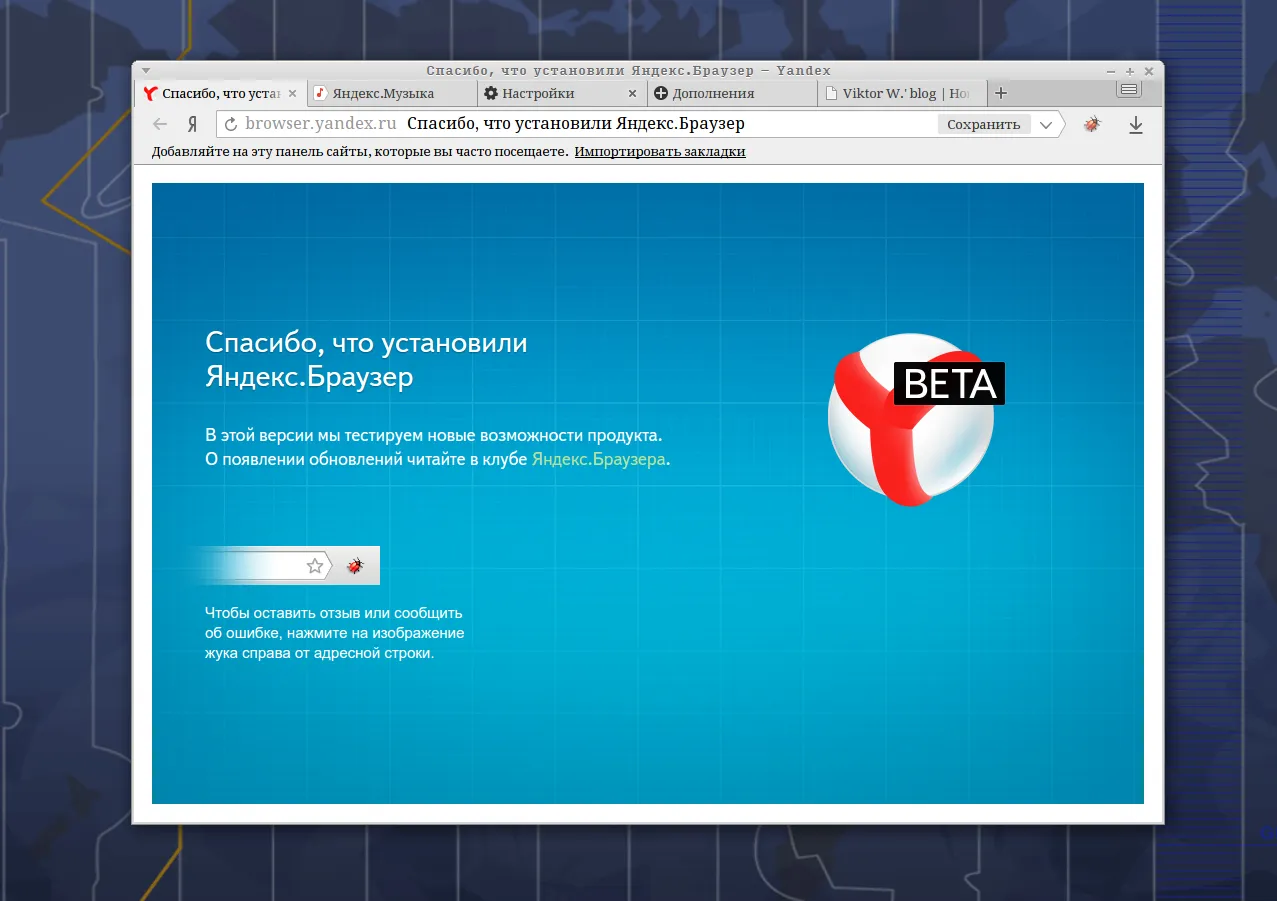Open Yandex home via the Я icon
The image size is (1277, 901).
(x=191, y=125)
